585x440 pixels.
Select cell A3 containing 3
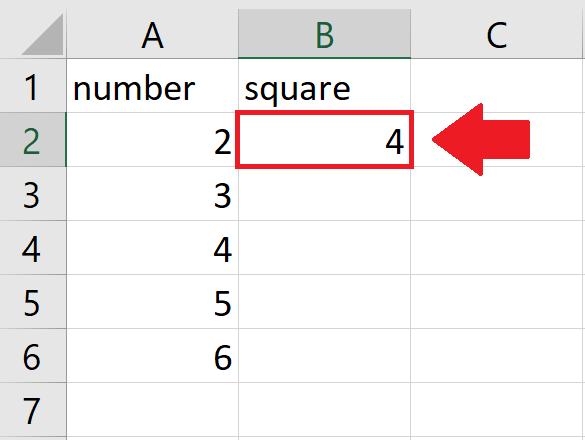(153, 194)
